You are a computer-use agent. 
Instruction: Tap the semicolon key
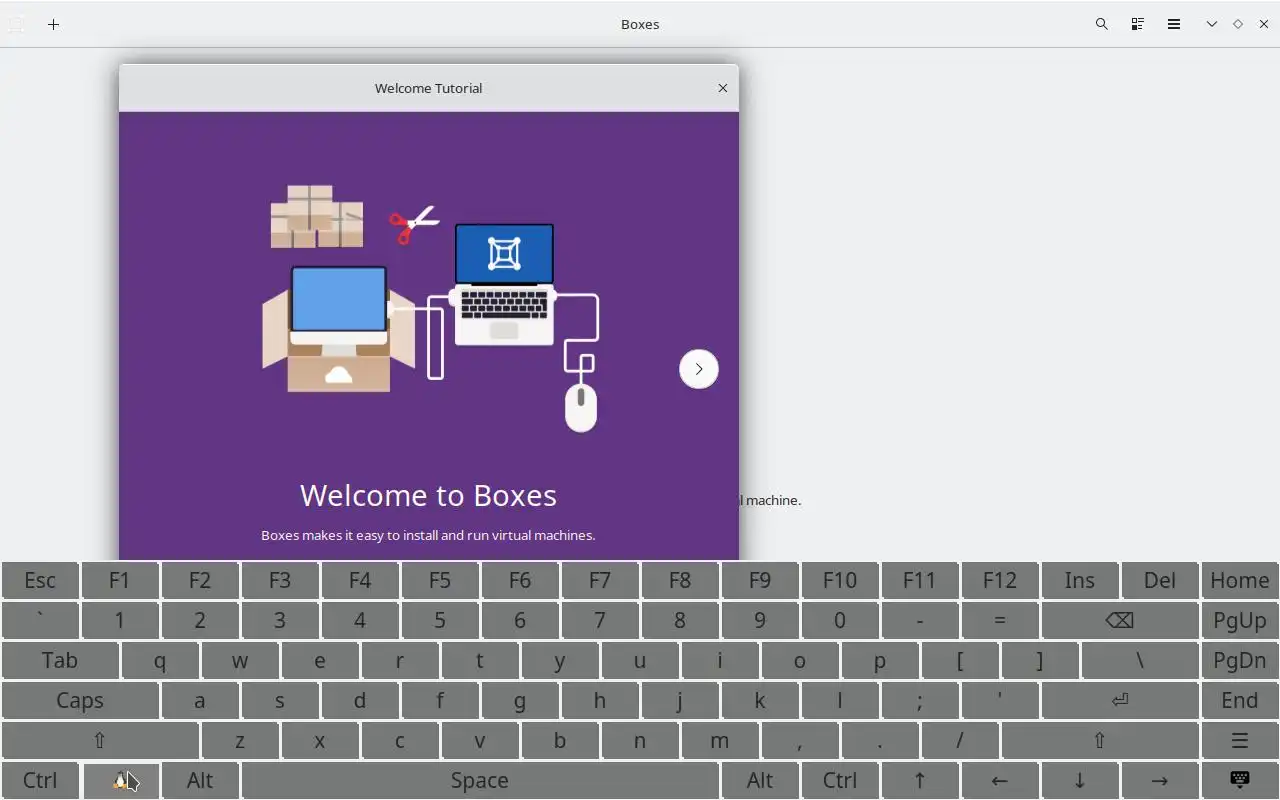pos(920,700)
